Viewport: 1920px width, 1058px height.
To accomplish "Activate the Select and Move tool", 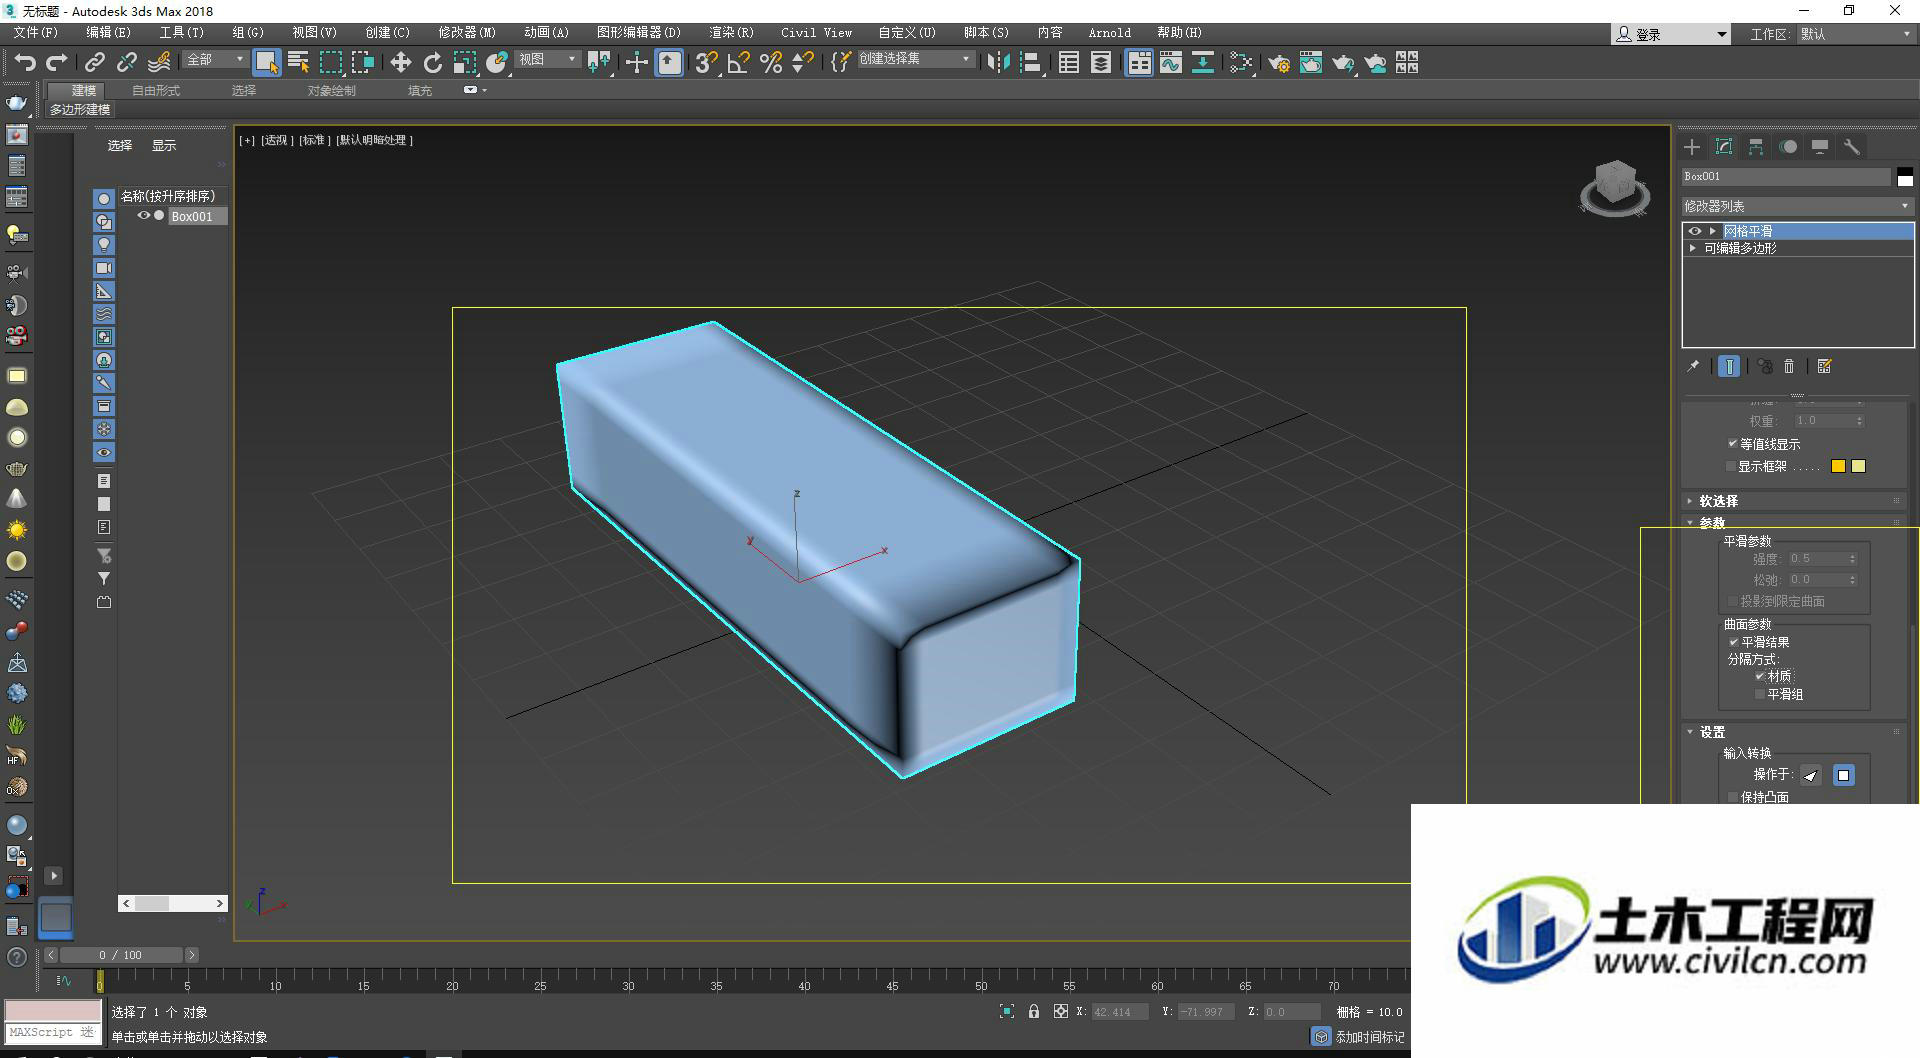I will 400,63.
